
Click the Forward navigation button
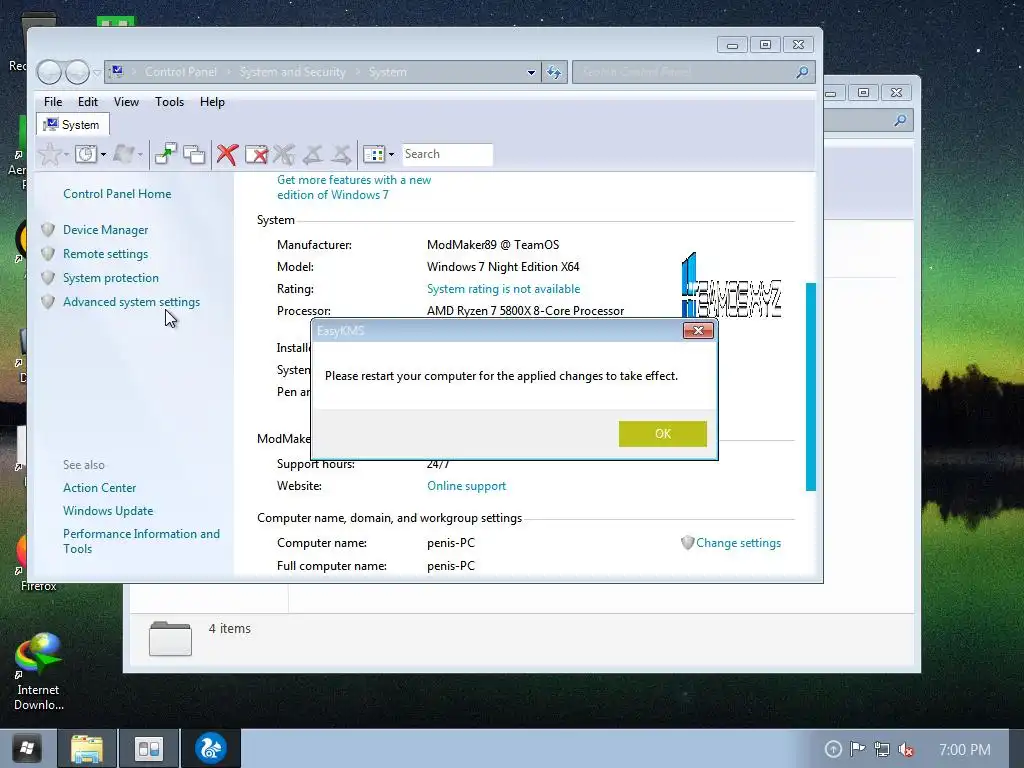point(77,72)
